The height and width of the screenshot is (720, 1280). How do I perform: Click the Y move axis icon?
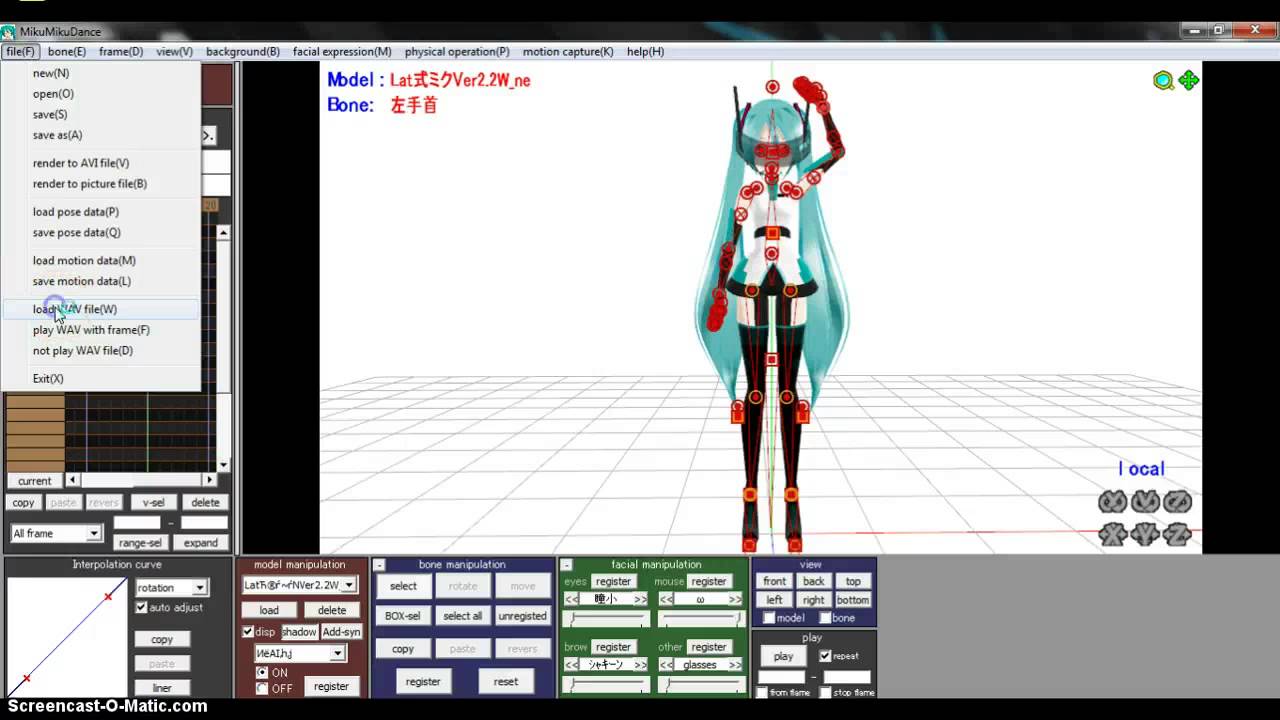point(1145,534)
